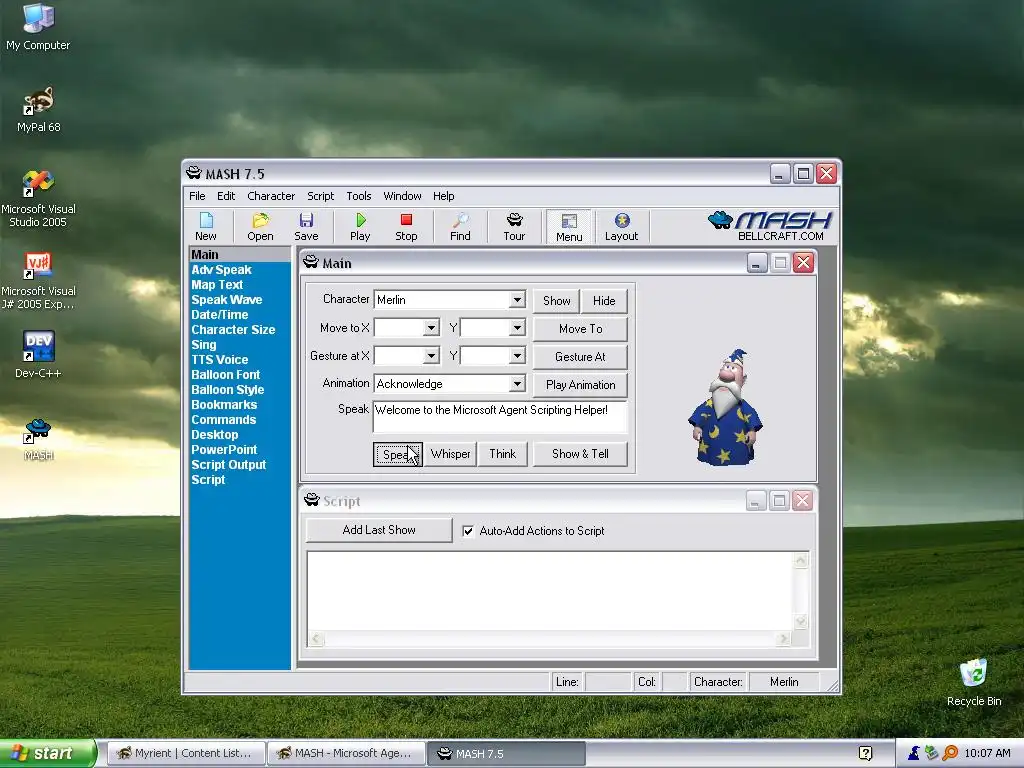
Task: Launch the Tour toolbar icon
Action: (514, 227)
